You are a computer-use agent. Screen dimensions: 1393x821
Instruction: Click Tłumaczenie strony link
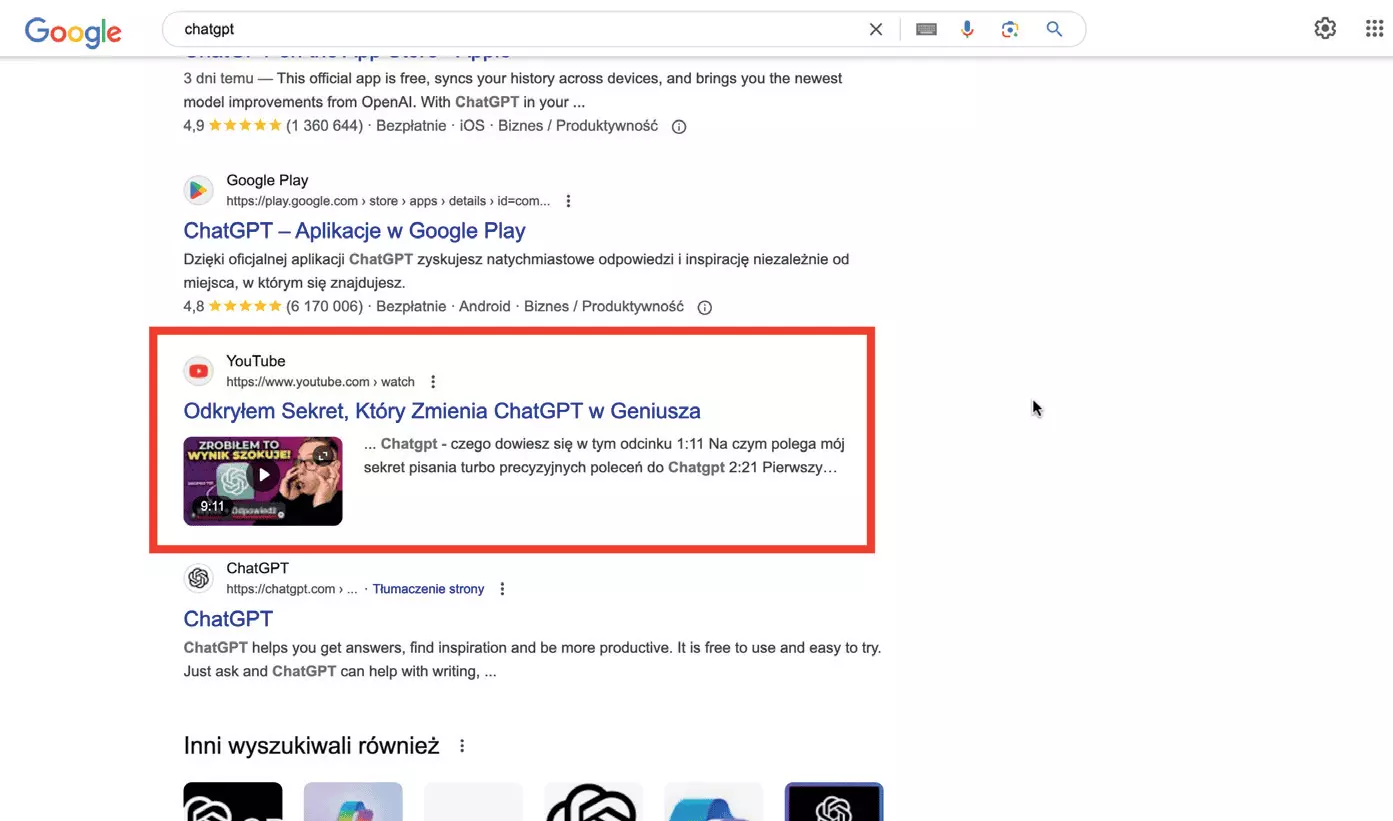click(x=428, y=589)
